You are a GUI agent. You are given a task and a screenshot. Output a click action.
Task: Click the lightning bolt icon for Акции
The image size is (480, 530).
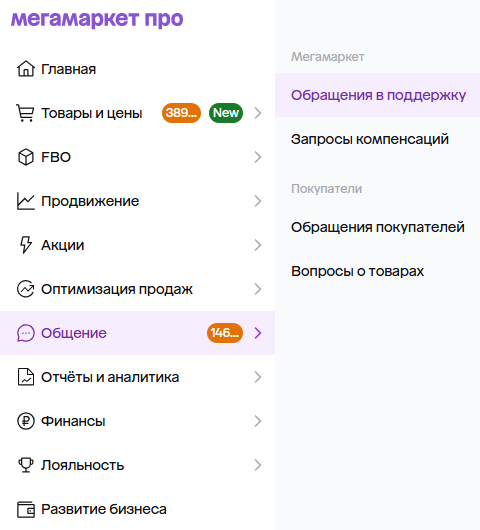tap(26, 245)
